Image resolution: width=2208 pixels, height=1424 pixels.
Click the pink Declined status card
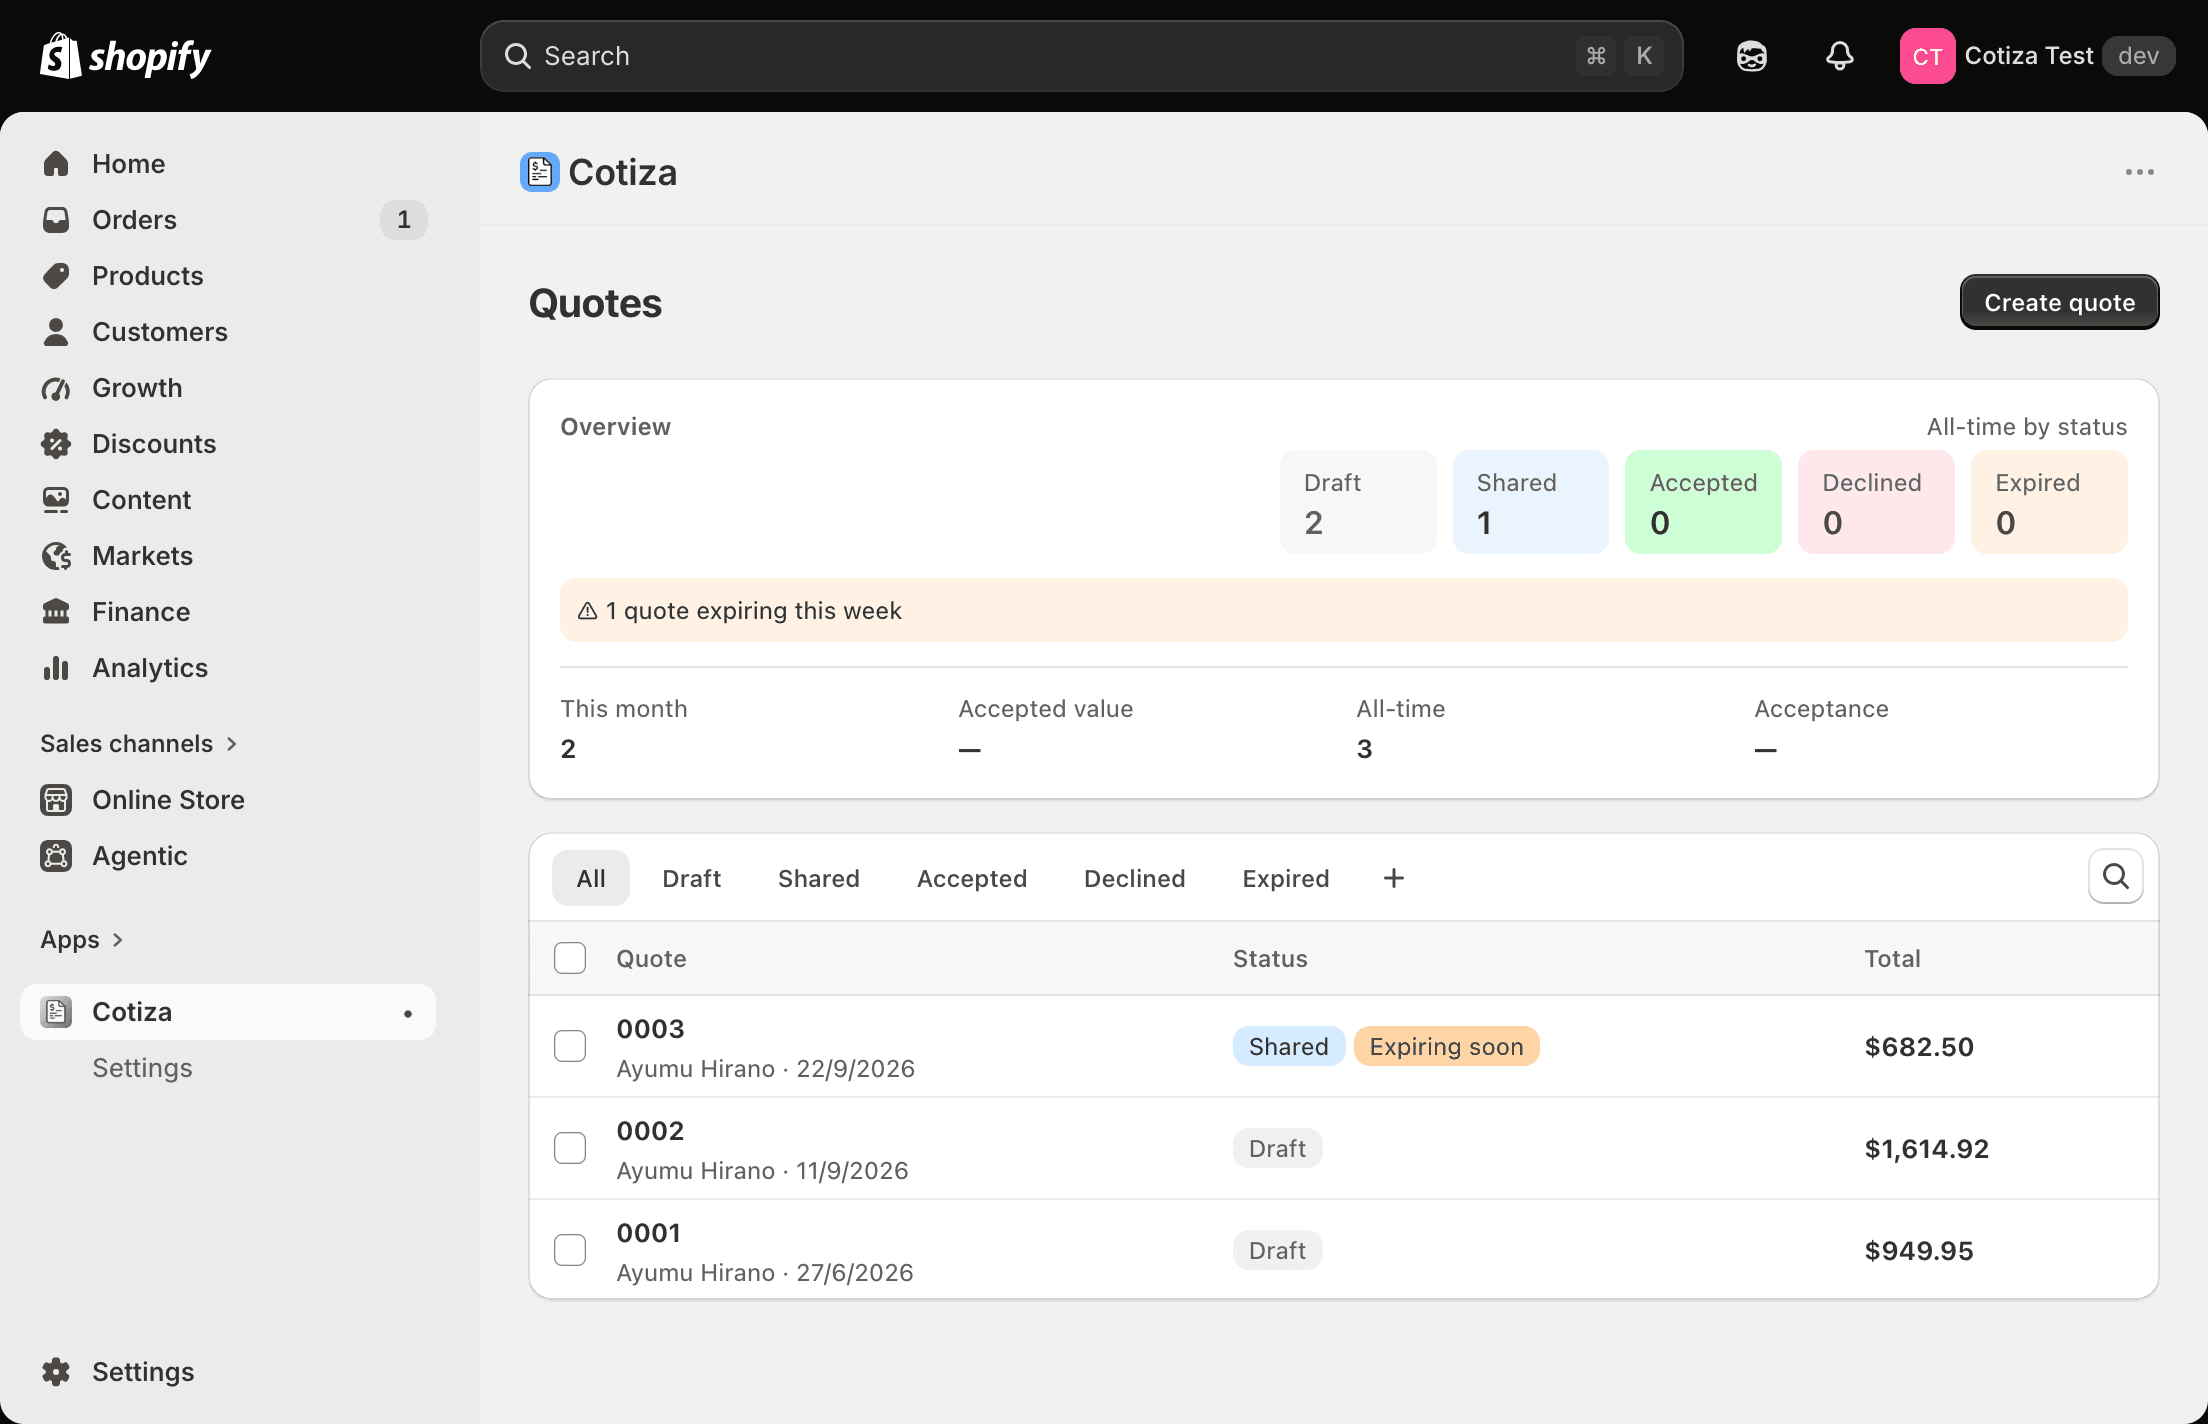coord(1876,502)
